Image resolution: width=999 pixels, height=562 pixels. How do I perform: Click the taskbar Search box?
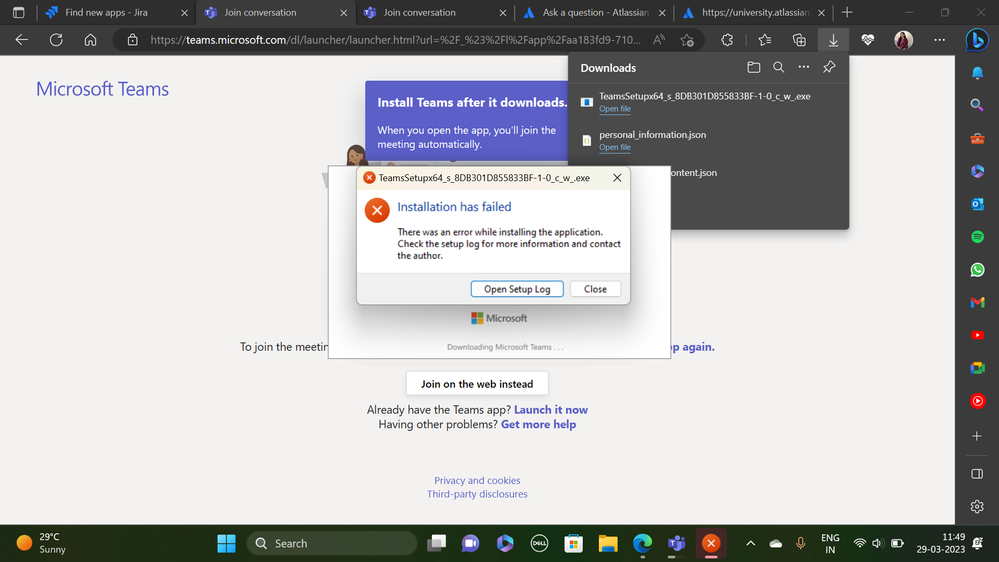pos(331,544)
